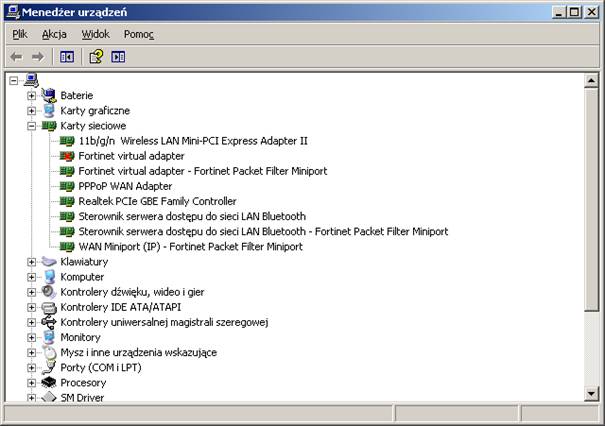Open the Akcja menu
This screenshot has height=426, width=605.
[x=54, y=34]
